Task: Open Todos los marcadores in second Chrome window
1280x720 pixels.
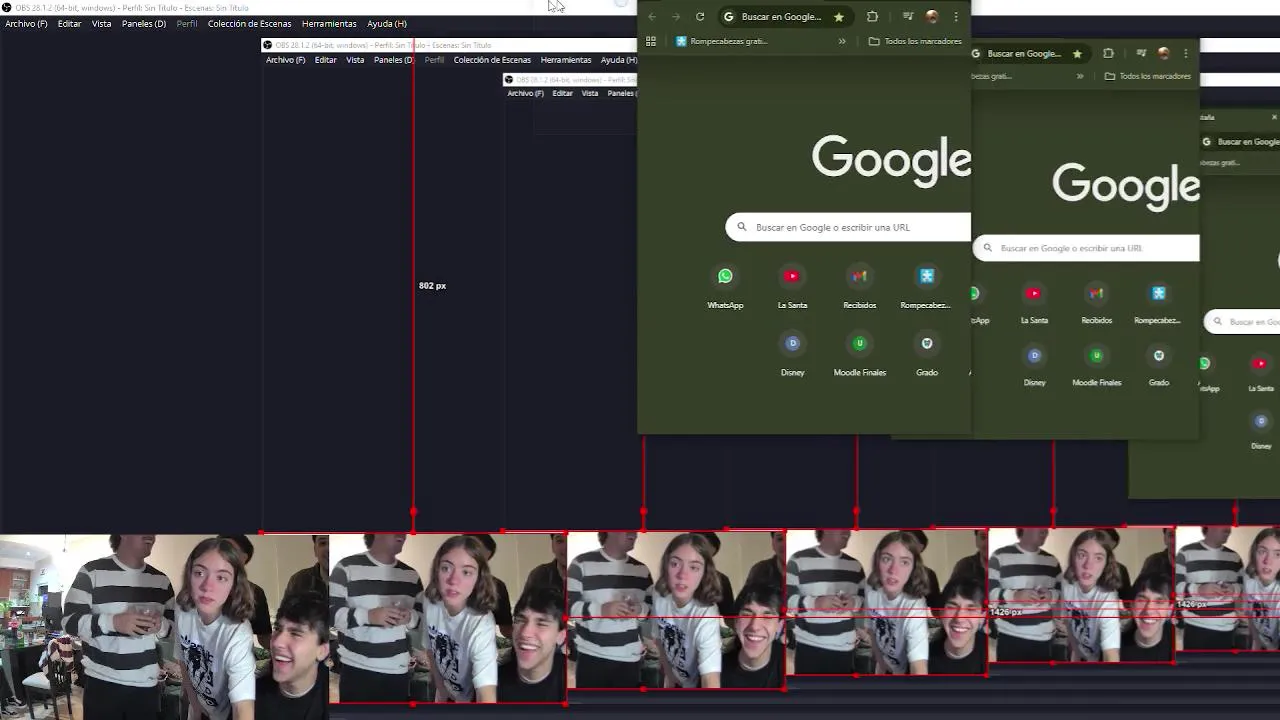Action: click(x=1147, y=76)
